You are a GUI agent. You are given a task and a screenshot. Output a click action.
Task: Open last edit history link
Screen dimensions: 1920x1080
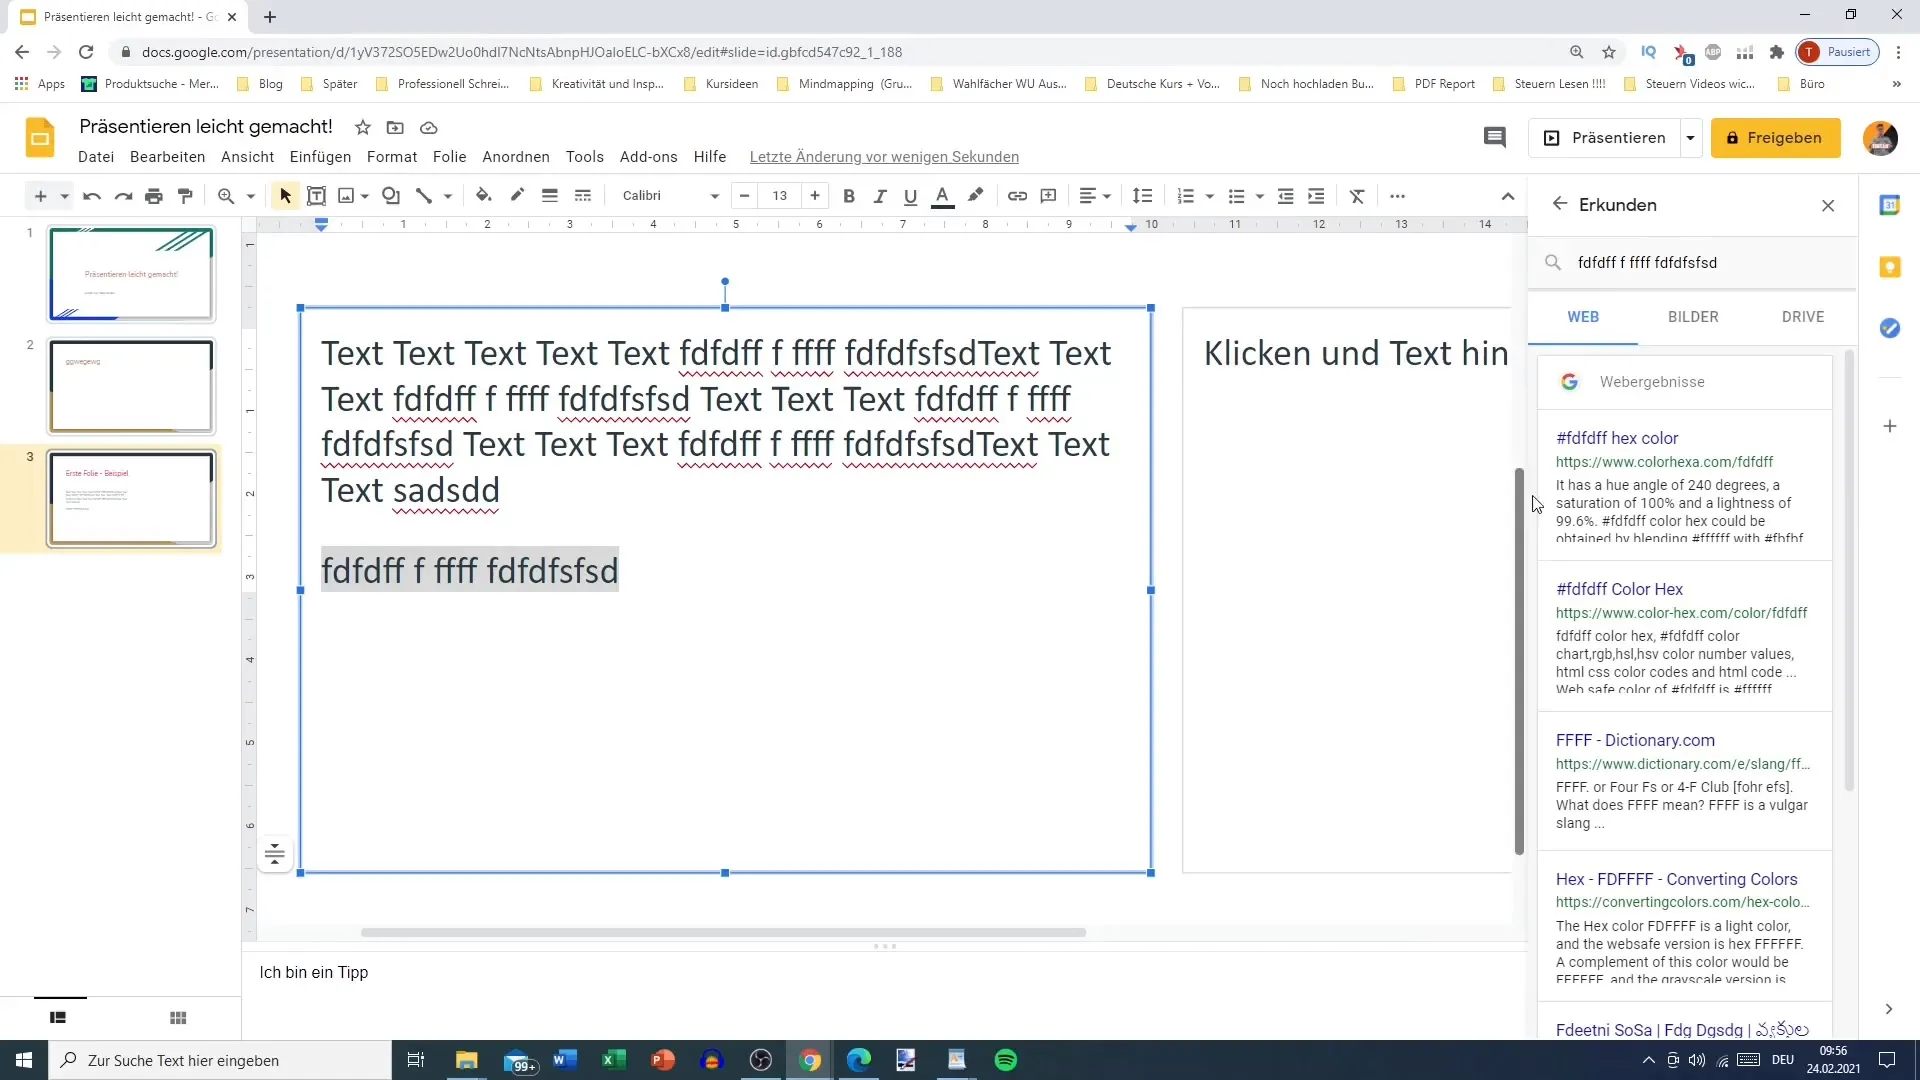[x=884, y=157]
